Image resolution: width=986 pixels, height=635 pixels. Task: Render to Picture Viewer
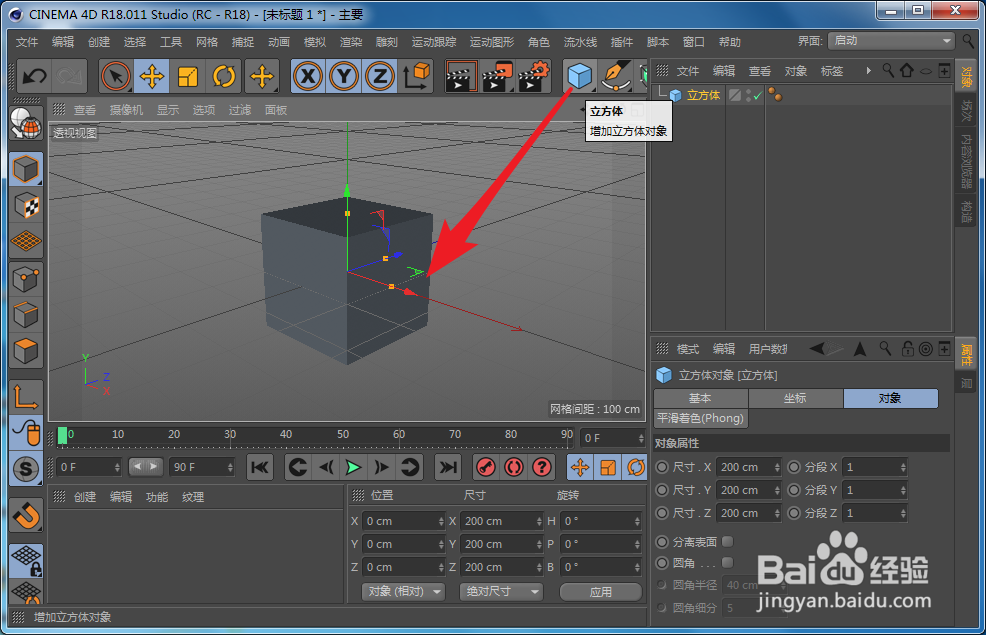(x=497, y=77)
